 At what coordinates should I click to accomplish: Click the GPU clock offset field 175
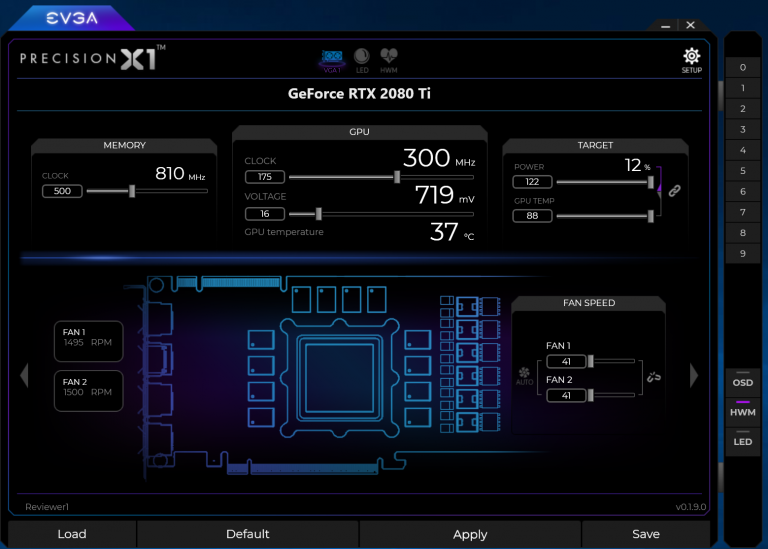pos(265,177)
